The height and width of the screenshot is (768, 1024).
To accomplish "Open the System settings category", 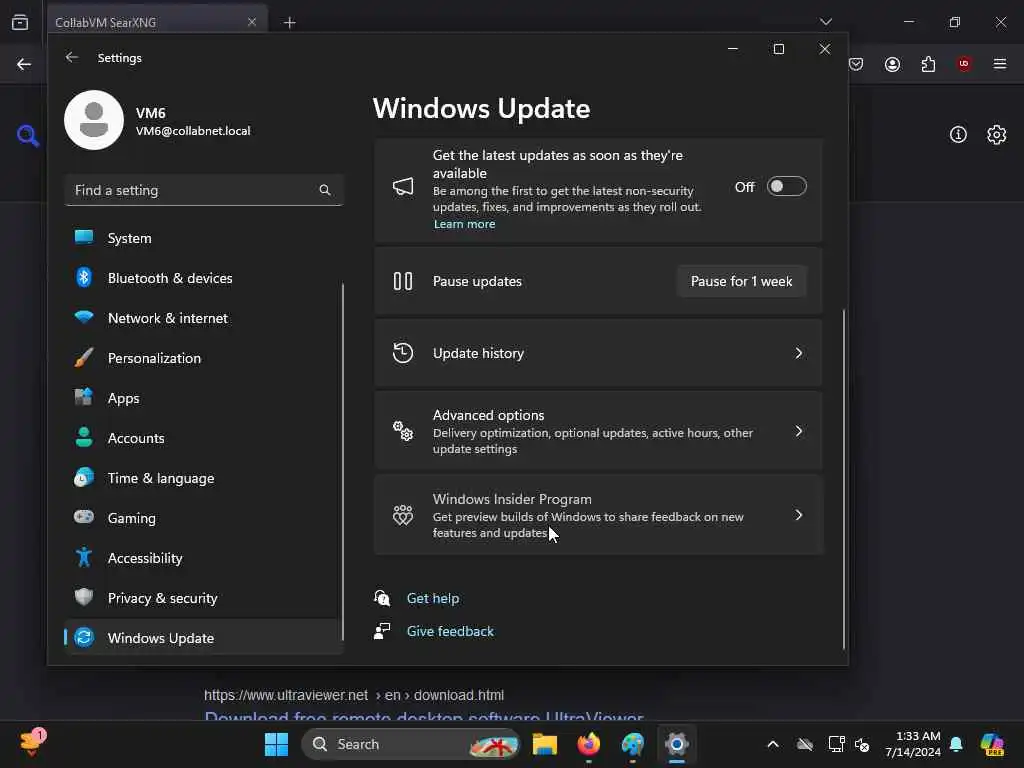I will click(x=202, y=238).
